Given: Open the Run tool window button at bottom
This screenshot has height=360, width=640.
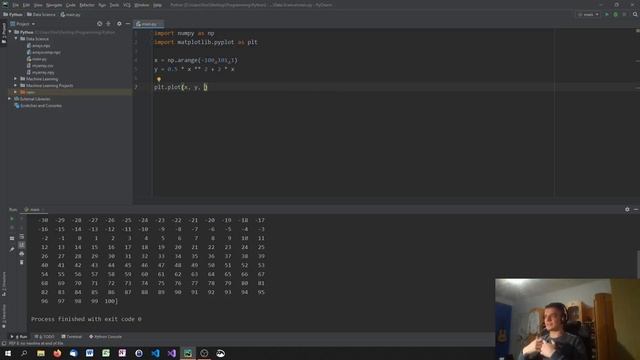Looking at the screenshot, I should click(x=19, y=337).
